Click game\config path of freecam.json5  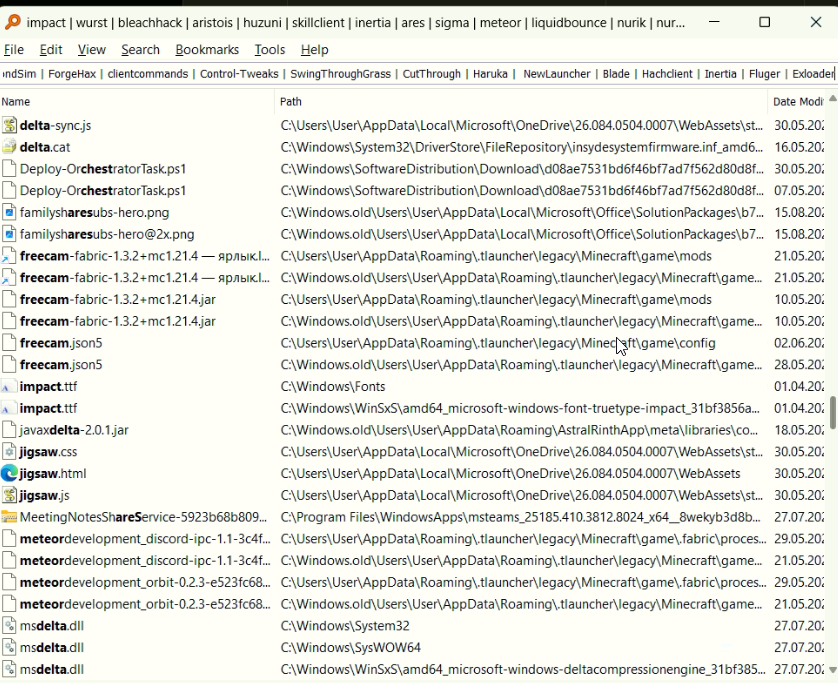498,343
